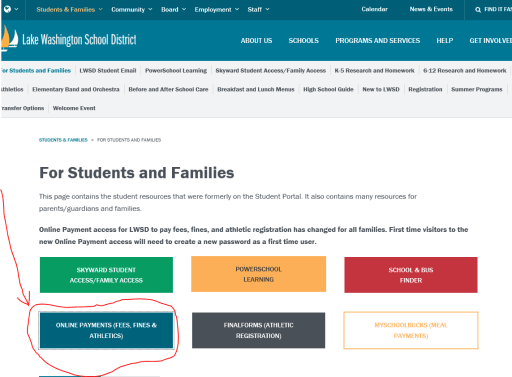Select the Schools menu item
Viewport: 512px width, 377px height.
pyautogui.click(x=303, y=40)
